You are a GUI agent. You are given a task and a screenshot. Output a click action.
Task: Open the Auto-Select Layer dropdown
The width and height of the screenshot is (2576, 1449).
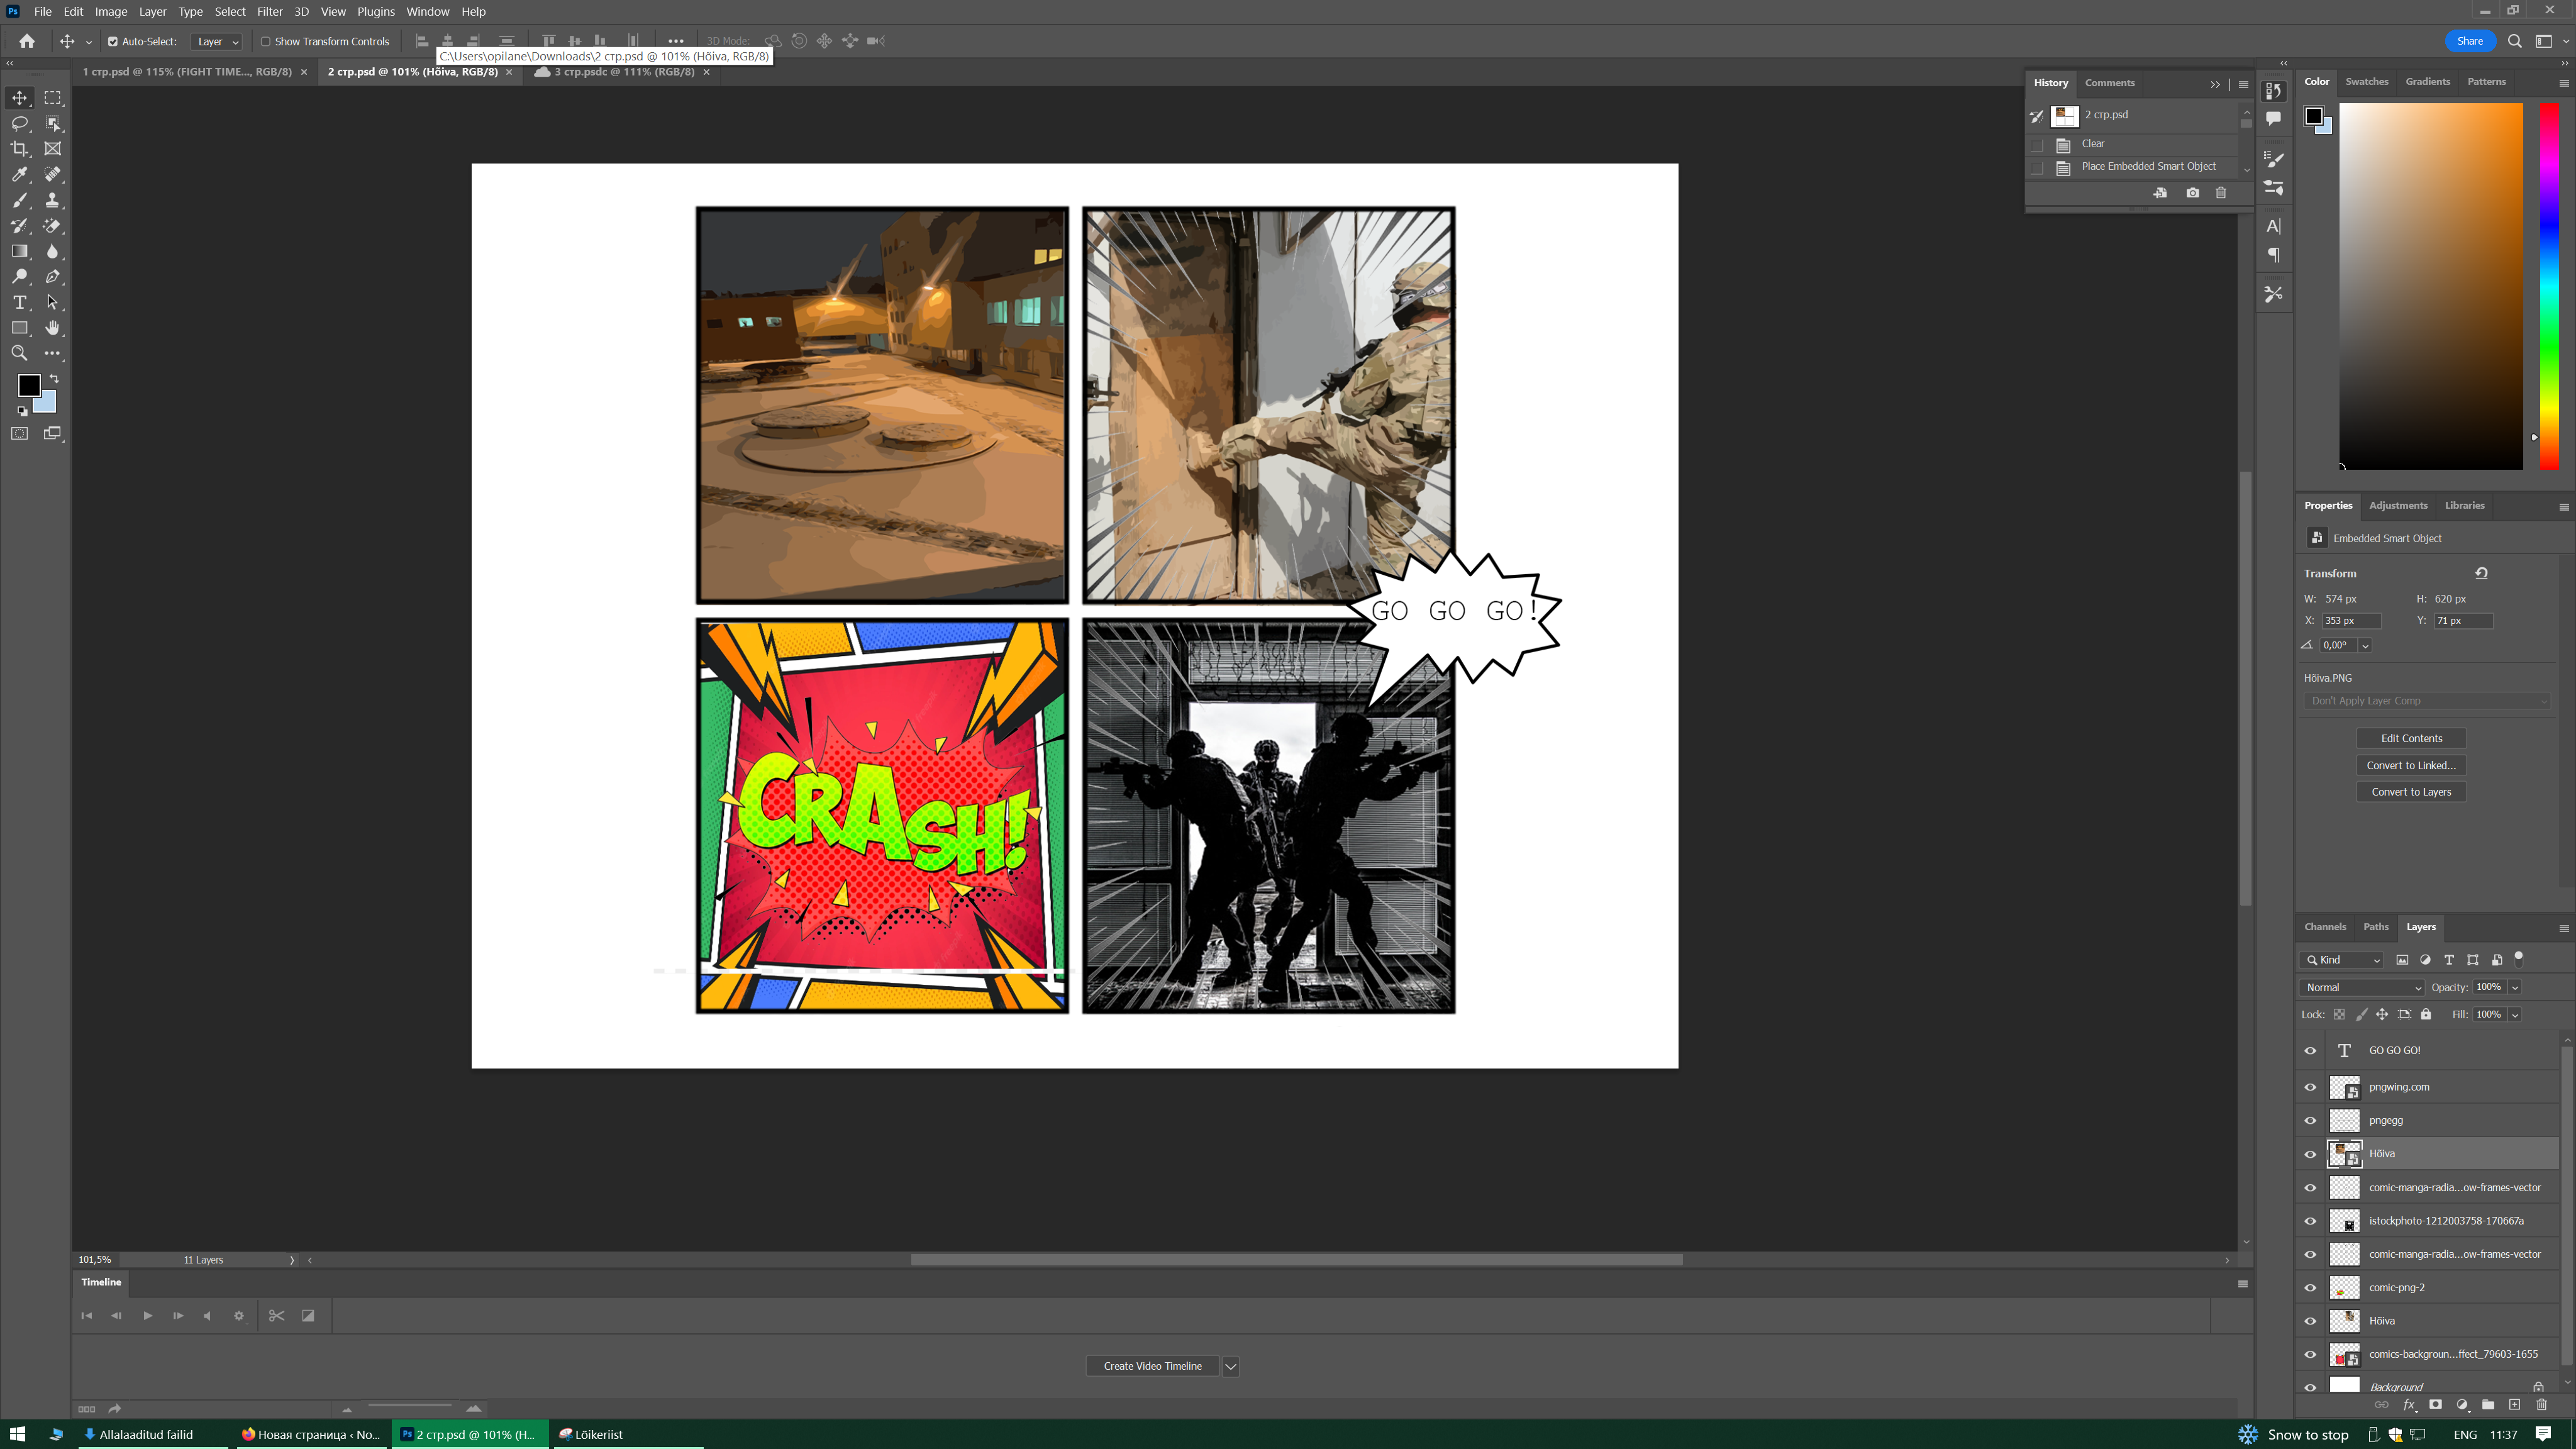217,42
